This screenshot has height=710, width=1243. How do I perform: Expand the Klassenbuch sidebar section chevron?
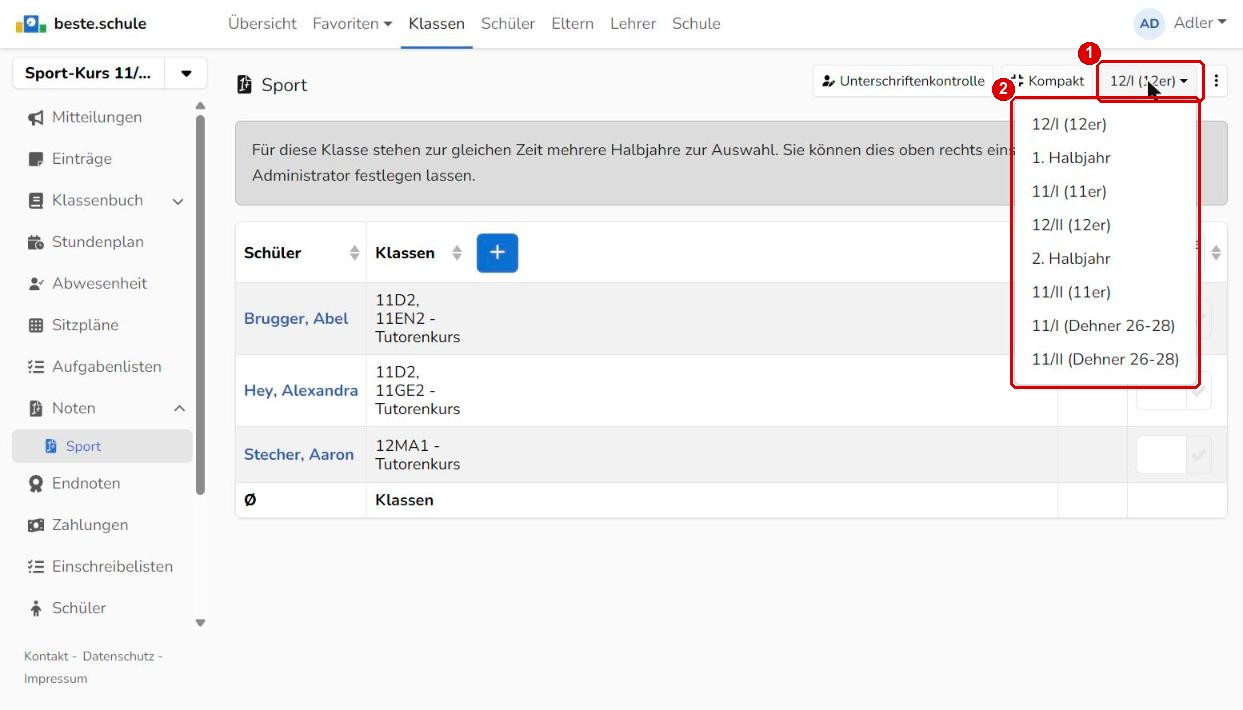click(178, 201)
